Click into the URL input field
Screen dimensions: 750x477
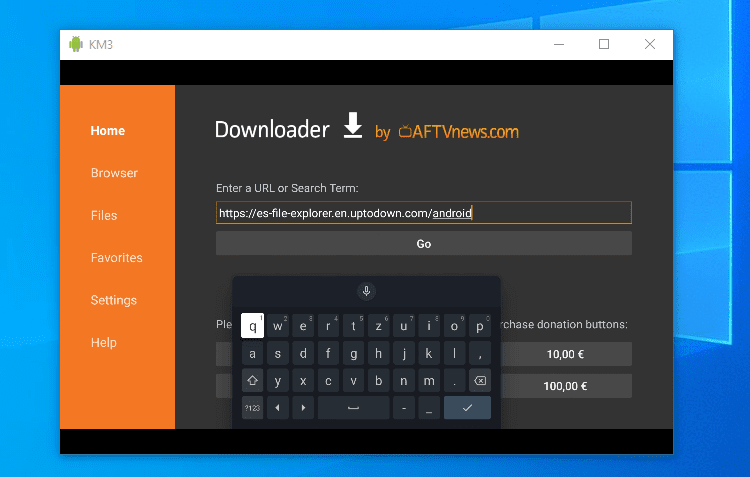point(424,213)
